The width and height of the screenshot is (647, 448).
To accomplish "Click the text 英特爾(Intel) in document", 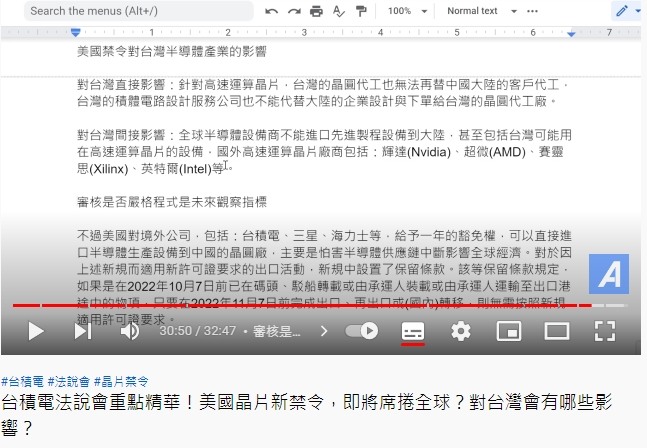I will (x=176, y=169).
